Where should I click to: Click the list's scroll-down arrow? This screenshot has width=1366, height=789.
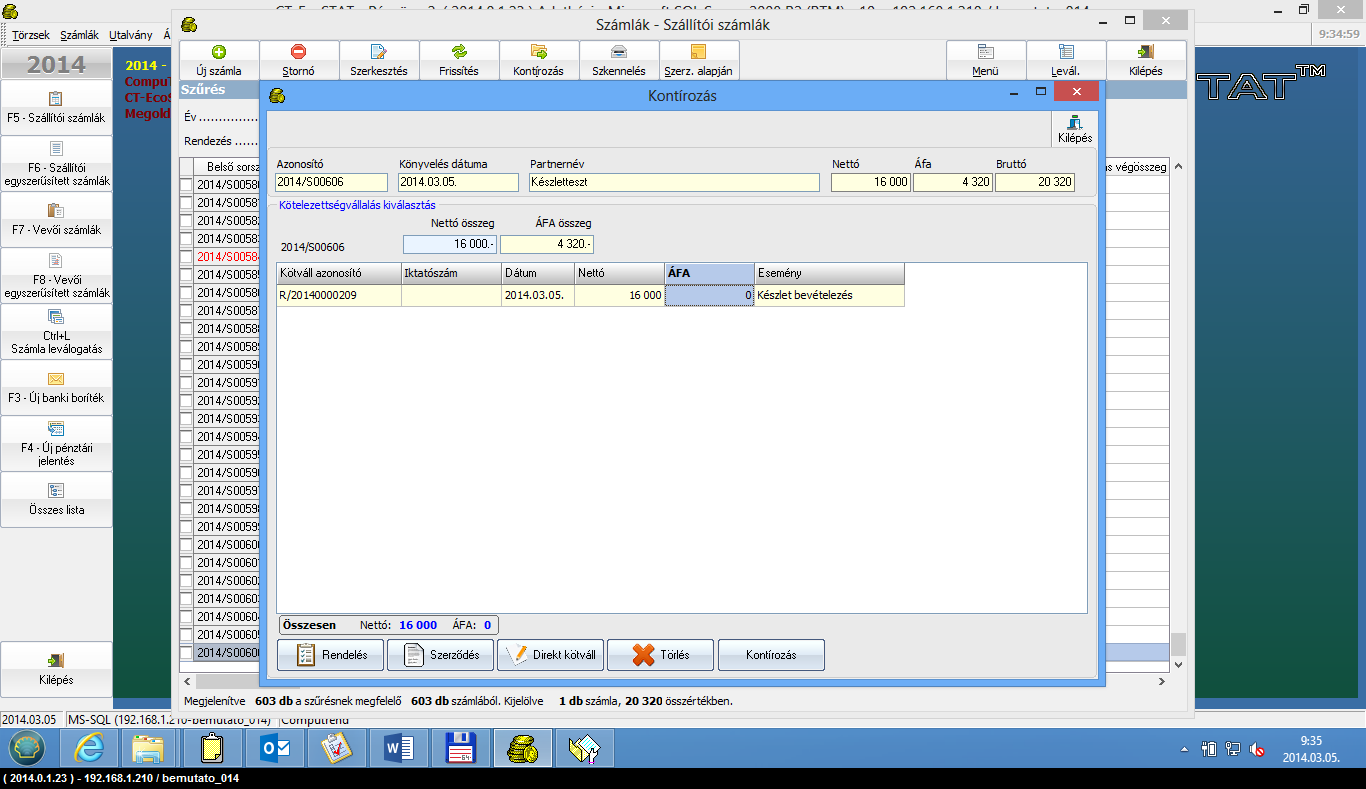point(1178,664)
